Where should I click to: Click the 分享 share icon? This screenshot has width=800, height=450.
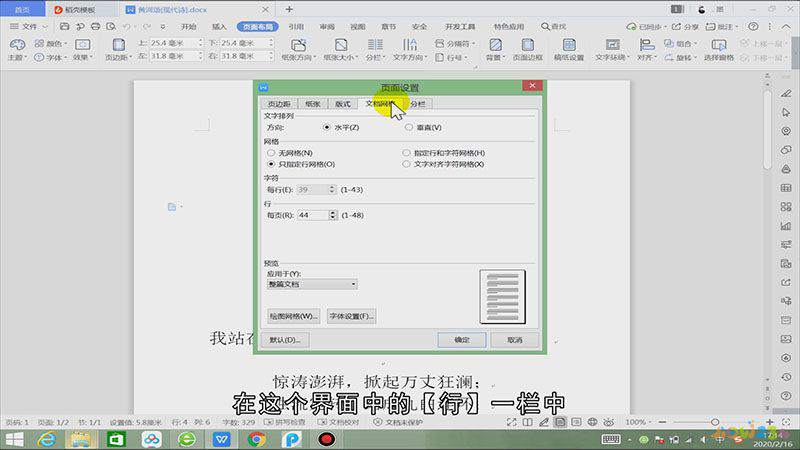click(685, 26)
